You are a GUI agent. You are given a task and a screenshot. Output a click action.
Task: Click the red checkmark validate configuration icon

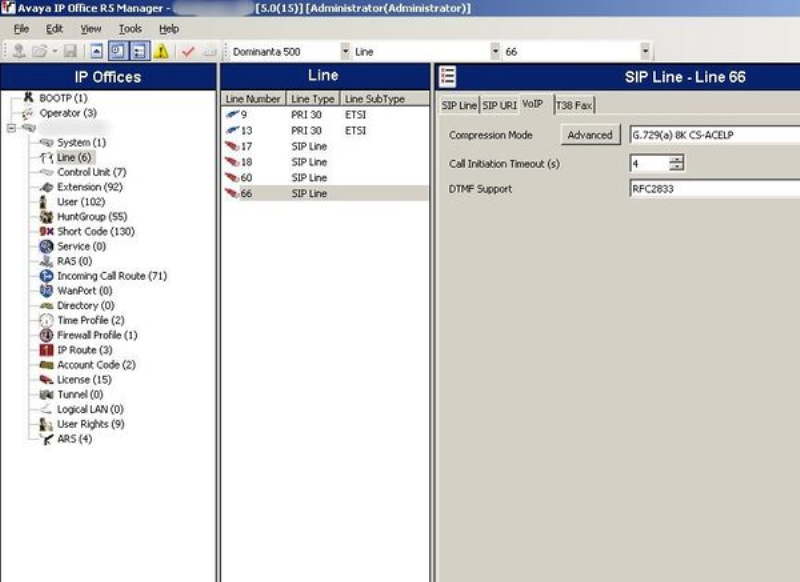point(188,52)
